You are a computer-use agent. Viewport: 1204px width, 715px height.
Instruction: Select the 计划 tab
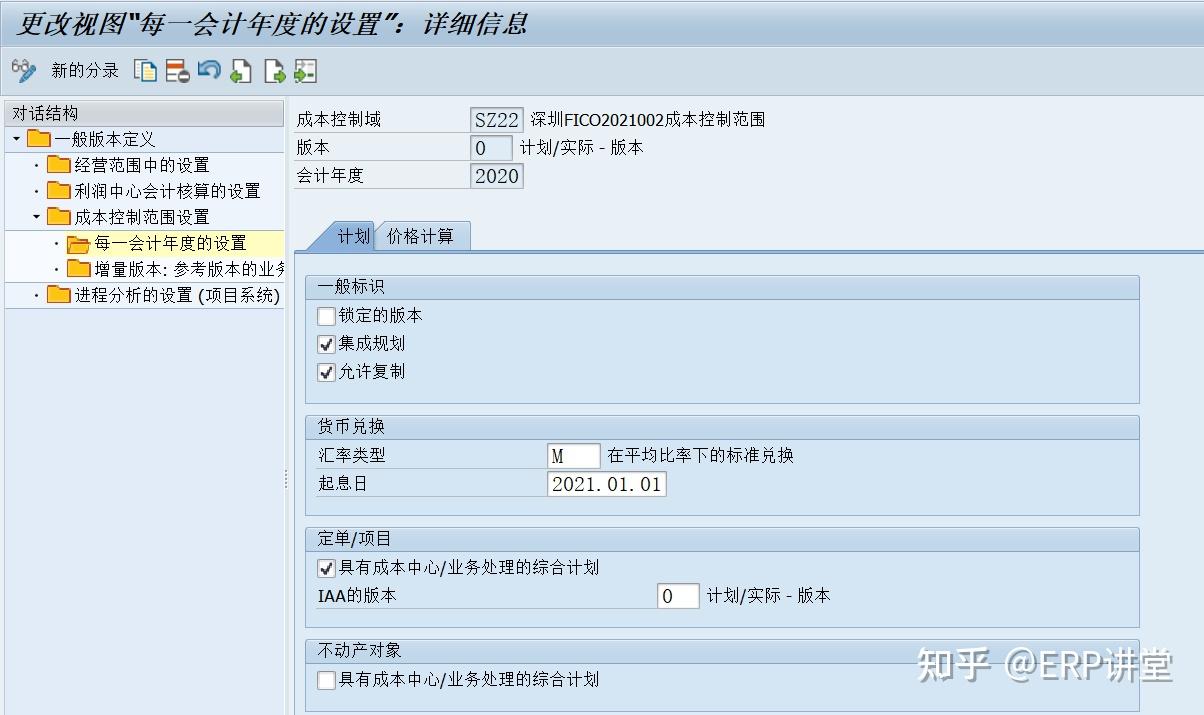pyautogui.click(x=357, y=237)
